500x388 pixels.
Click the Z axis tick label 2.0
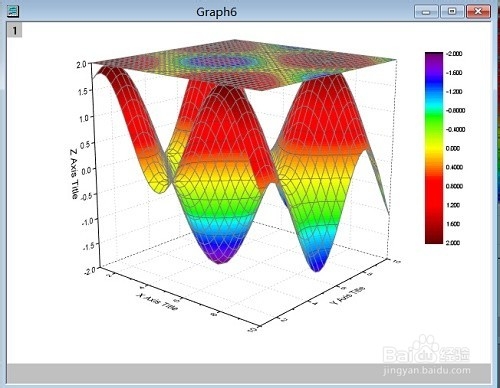tap(81, 64)
